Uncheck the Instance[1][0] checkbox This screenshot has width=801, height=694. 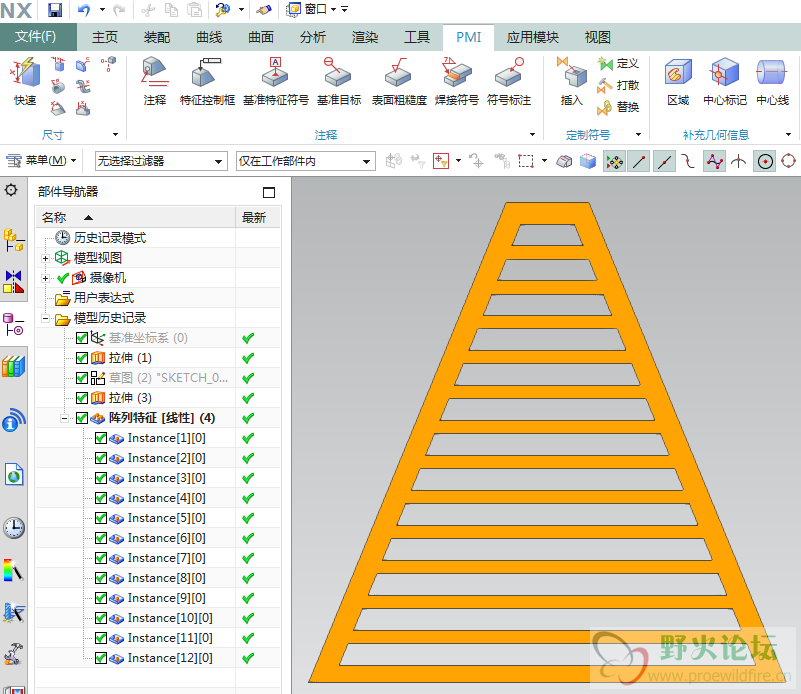click(x=101, y=438)
